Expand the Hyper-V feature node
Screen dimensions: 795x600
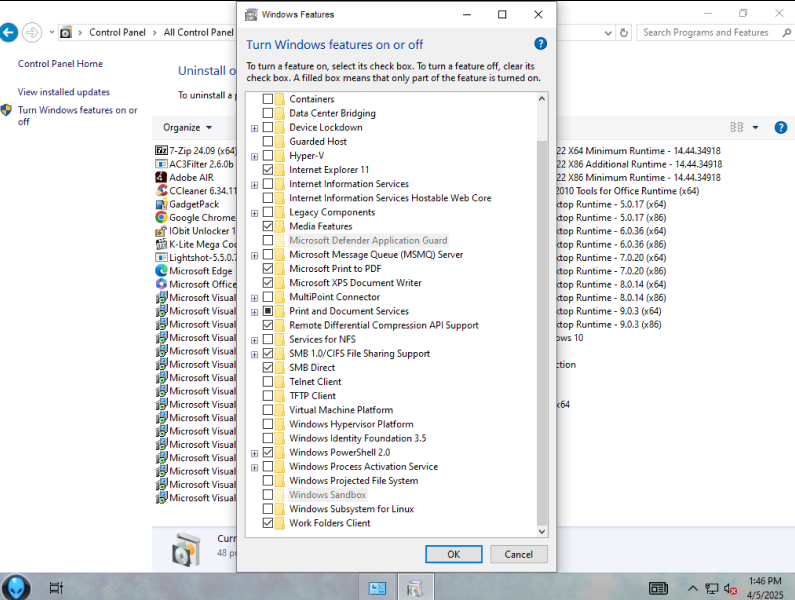click(255, 157)
